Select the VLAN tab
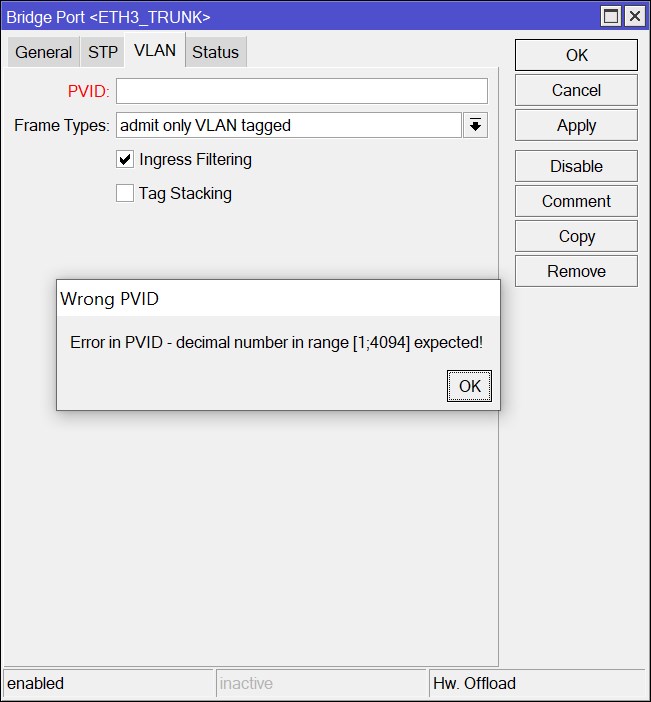The image size is (651, 702). [x=155, y=51]
